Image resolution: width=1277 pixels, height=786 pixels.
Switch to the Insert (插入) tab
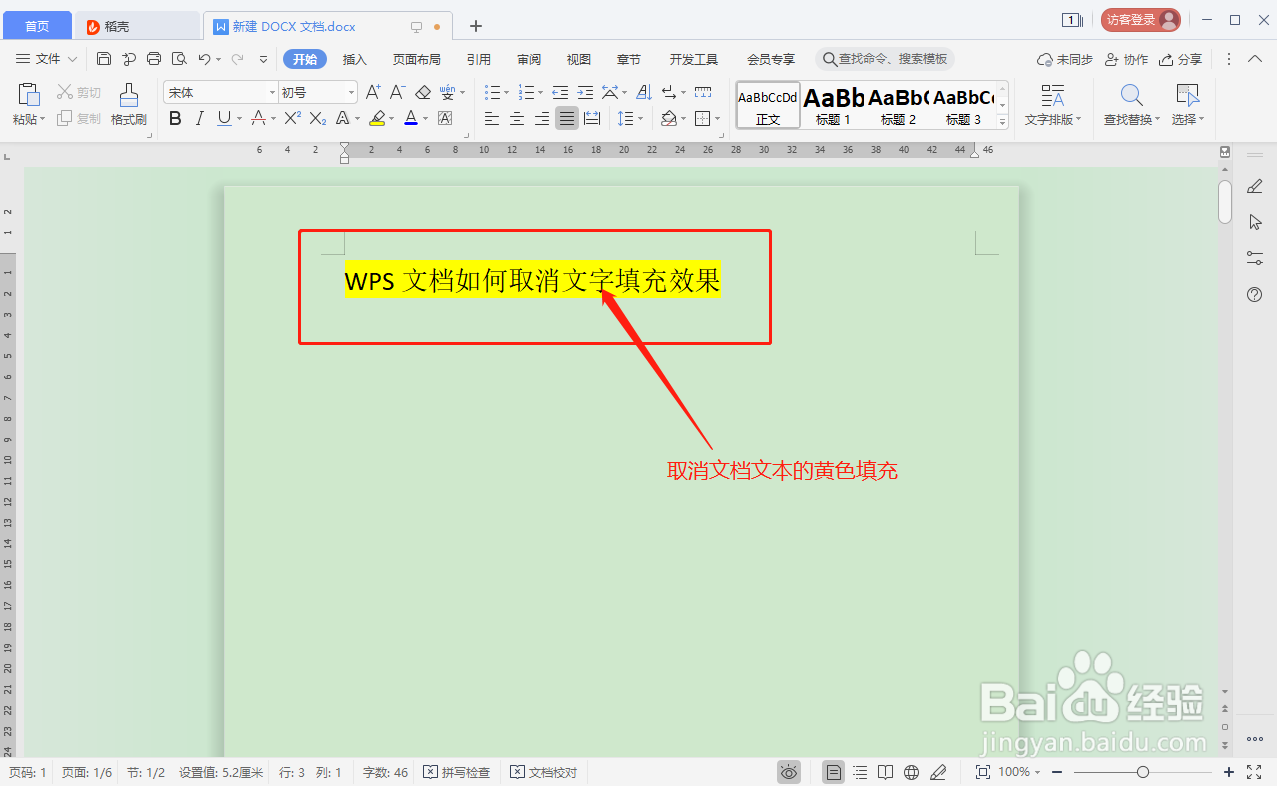coord(355,59)
